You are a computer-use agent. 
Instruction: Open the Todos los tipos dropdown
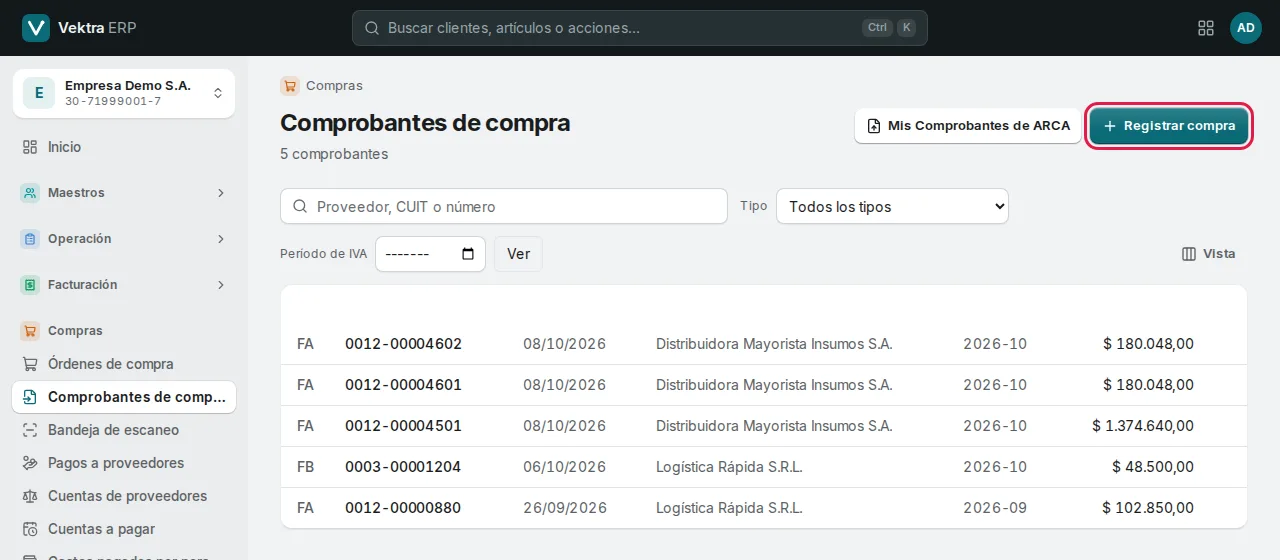coord(892,207)
